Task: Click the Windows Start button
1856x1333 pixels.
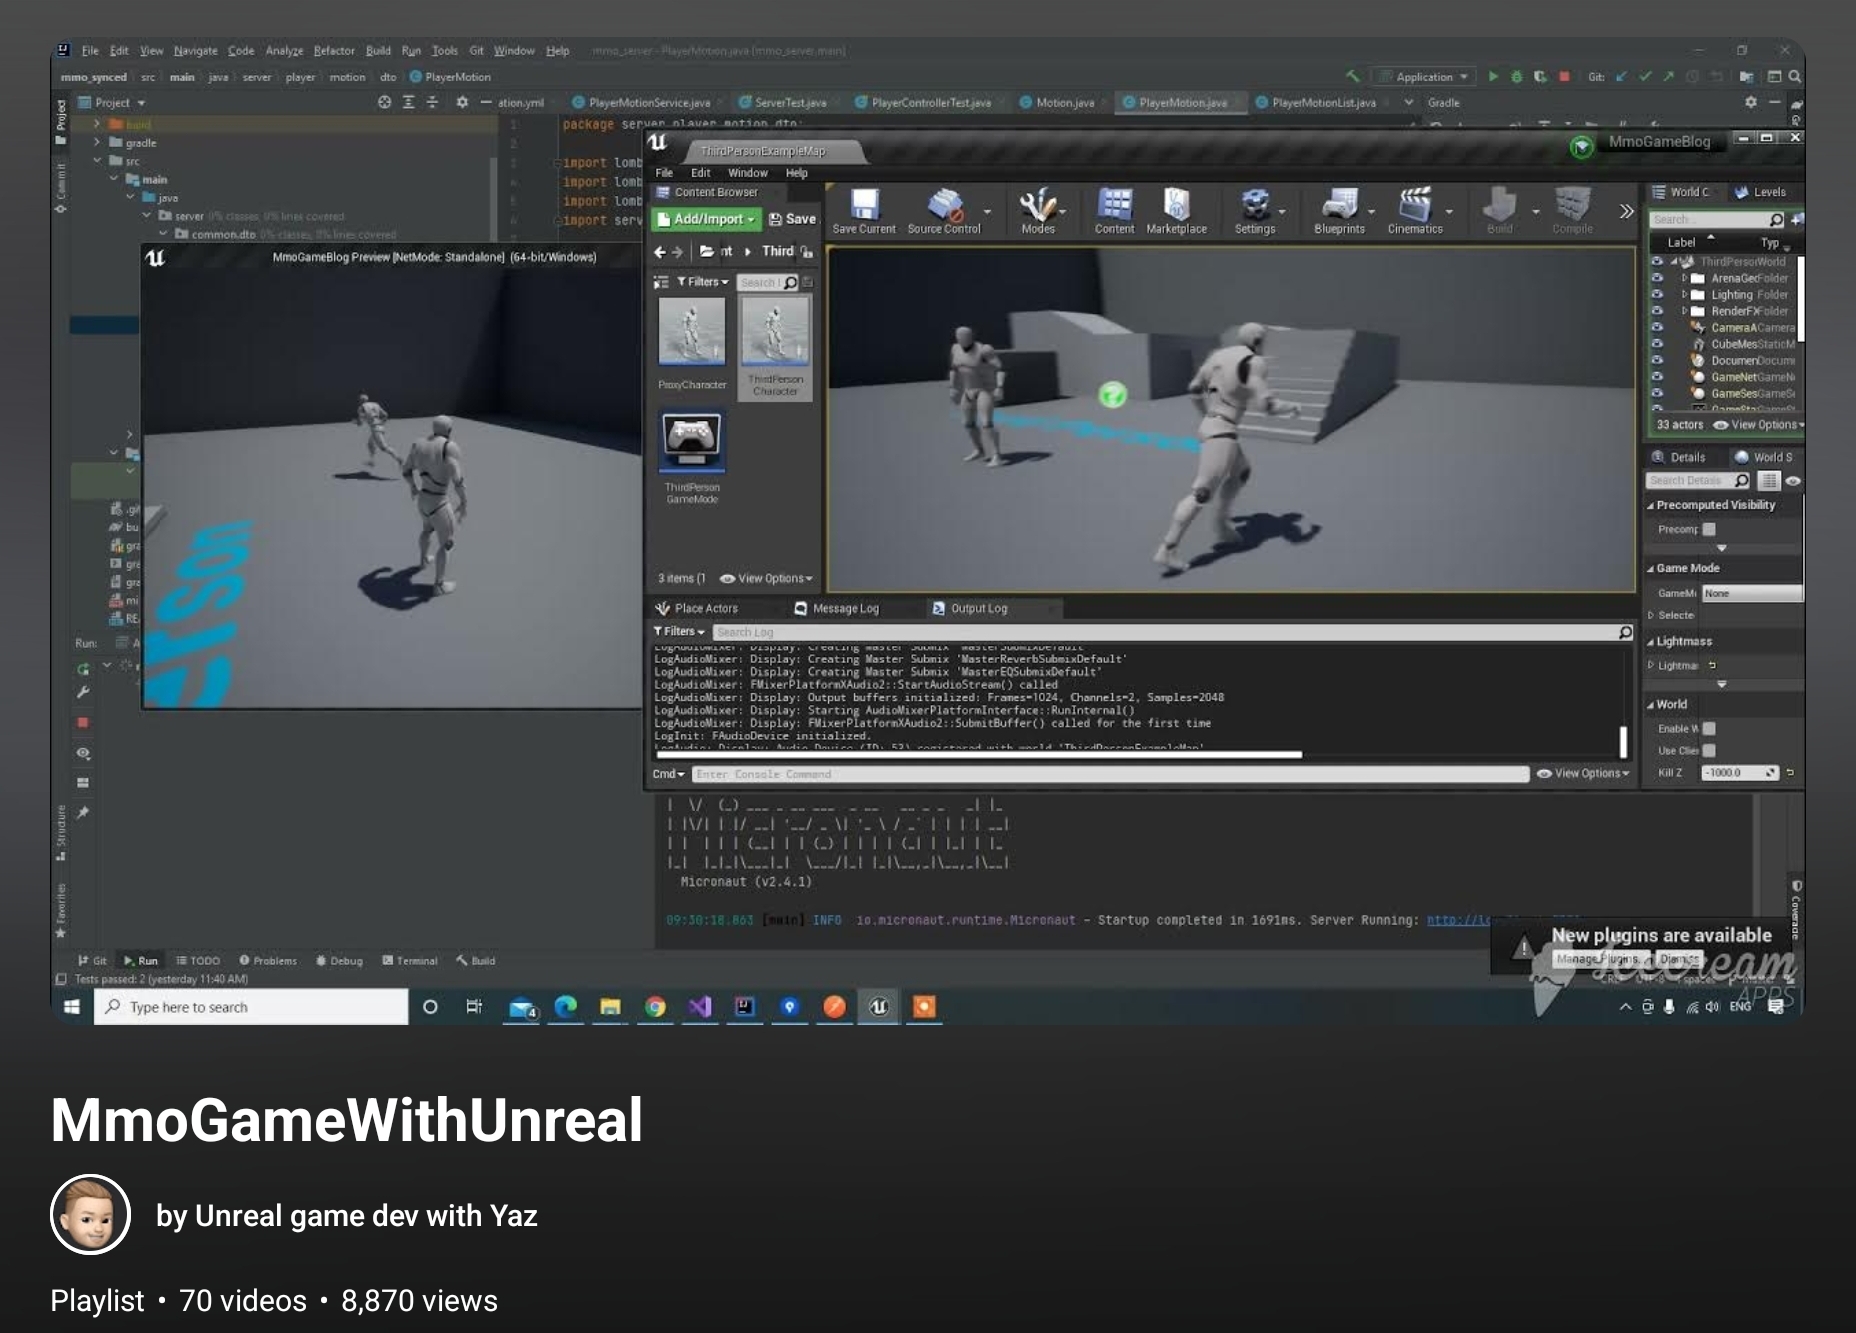Action: click(72, 1007)
